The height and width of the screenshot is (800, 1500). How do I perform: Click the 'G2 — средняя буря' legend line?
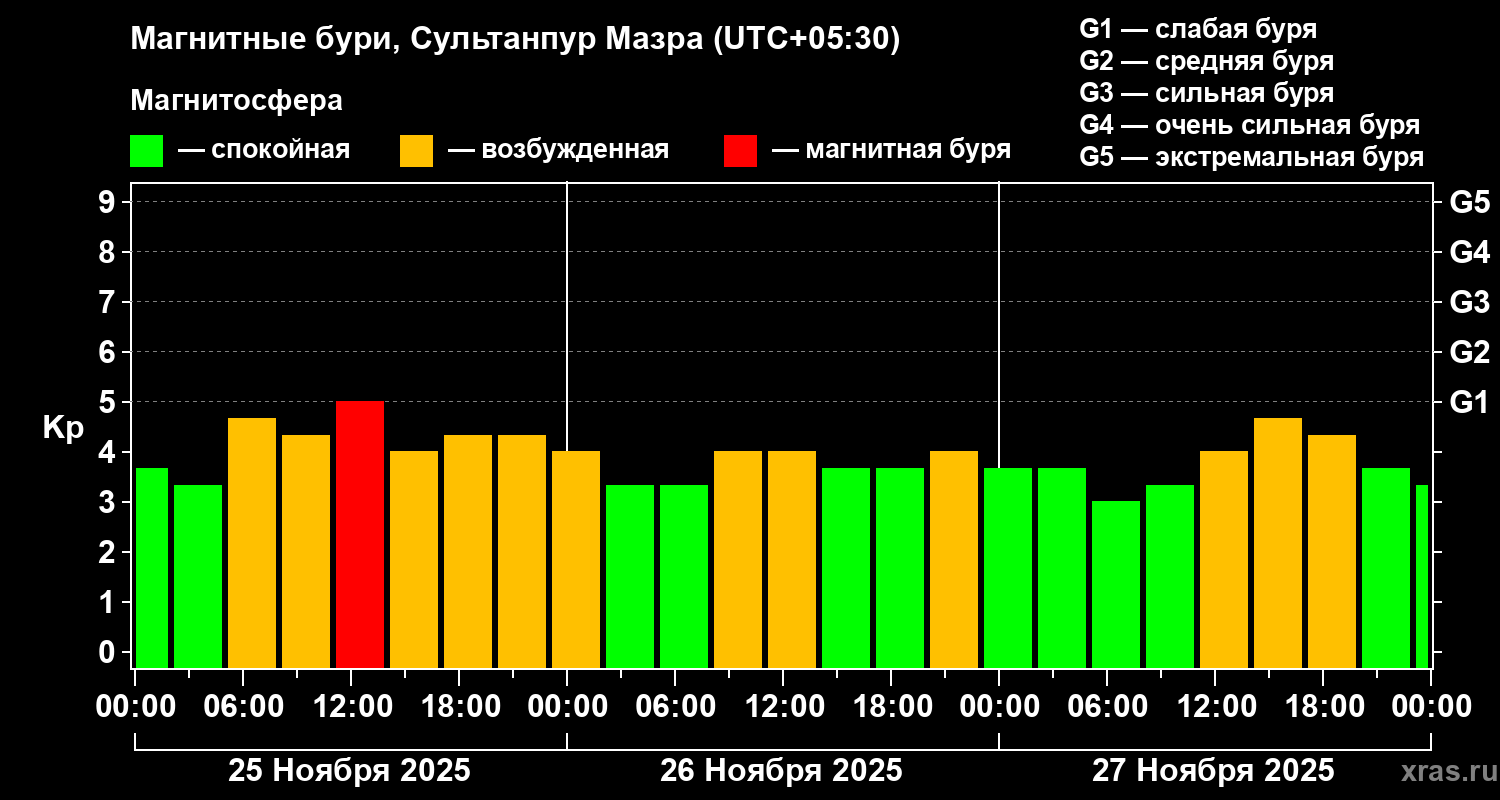pyautogui.click(x=1207, y=61)
